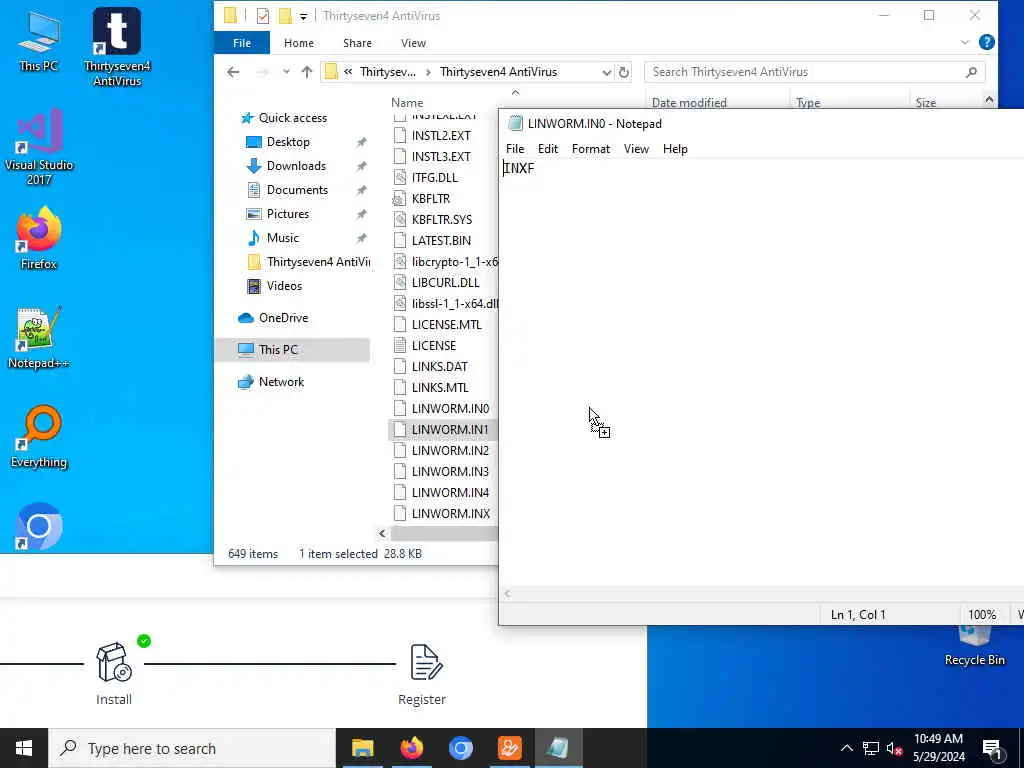
Task: Open Notepad Format menu
Action: pos(590,149)
